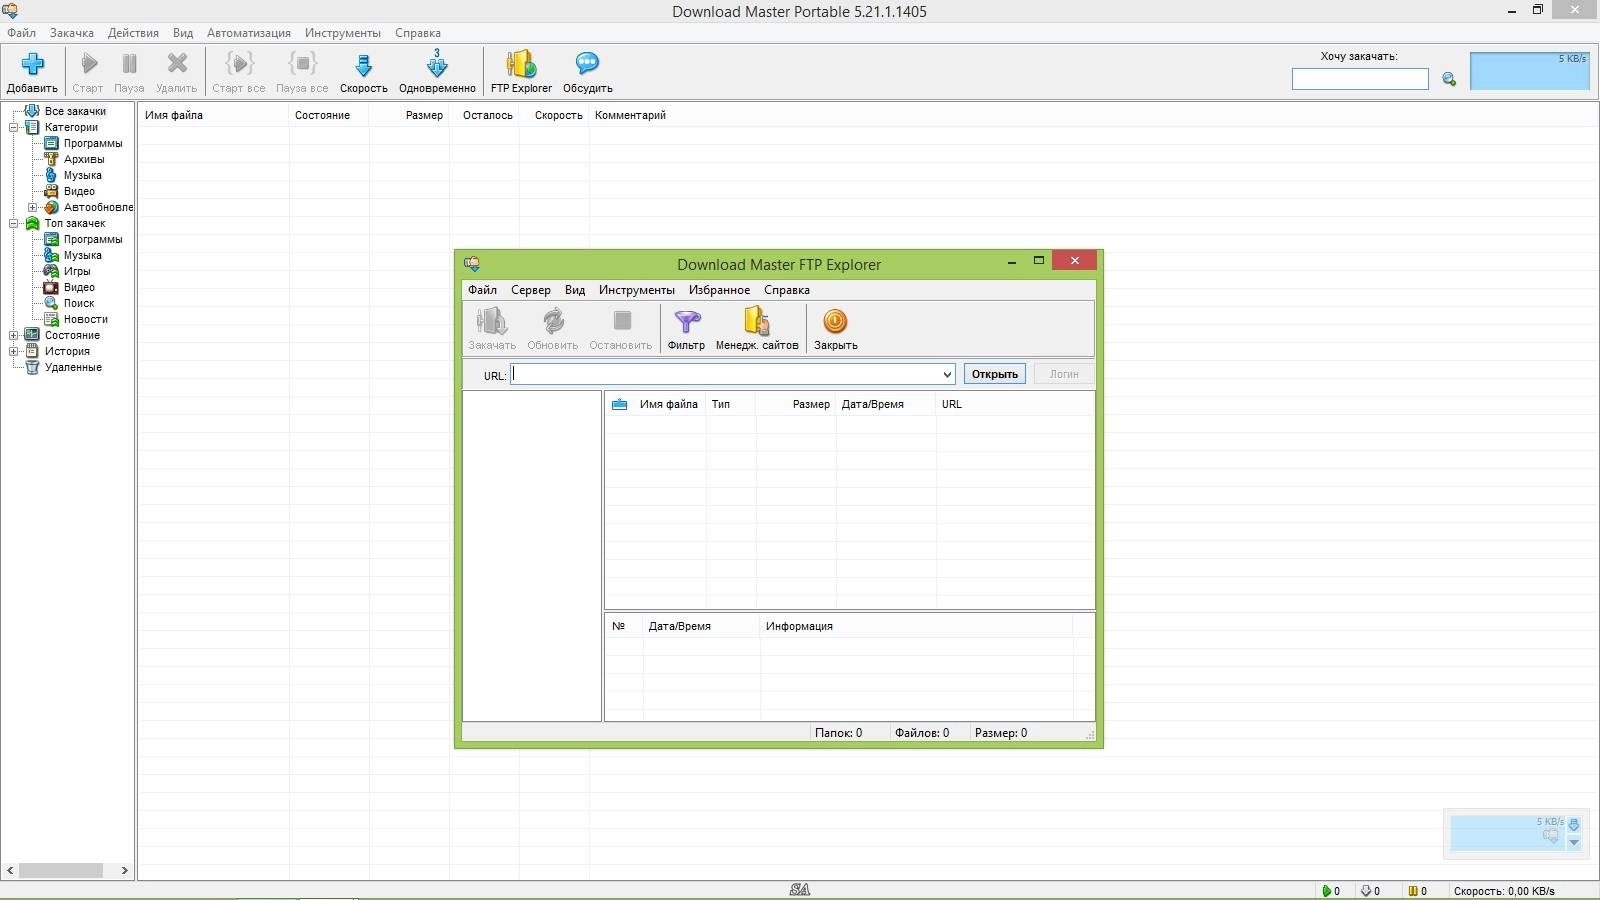Click the speed graph in top right
1600x900 pixels.
click(x=1530, y=71)
